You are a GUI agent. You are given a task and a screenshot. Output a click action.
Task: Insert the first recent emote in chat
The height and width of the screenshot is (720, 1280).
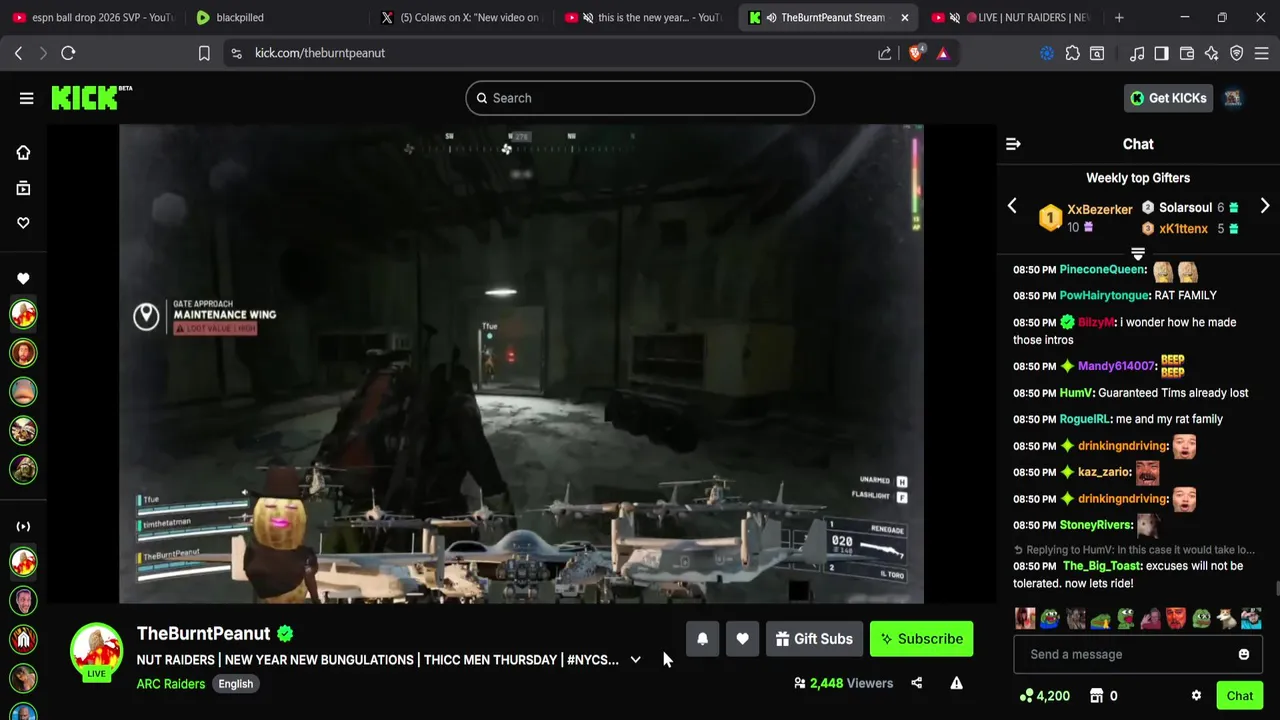1025,619
